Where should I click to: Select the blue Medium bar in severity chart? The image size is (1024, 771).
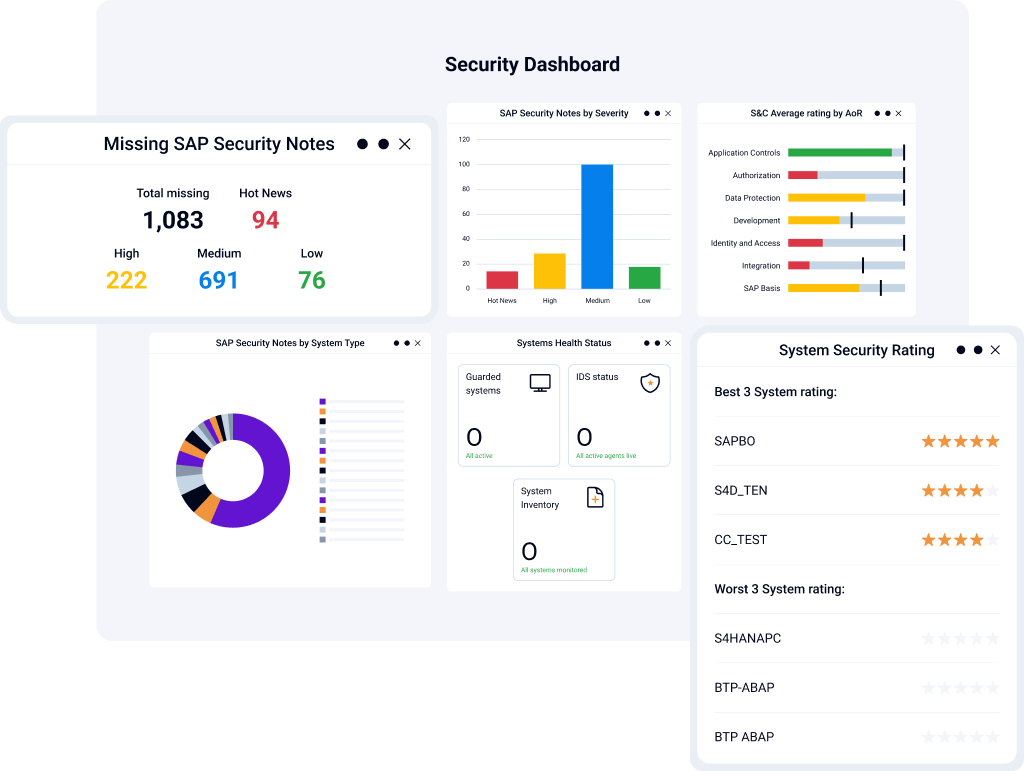coord(597,227)
